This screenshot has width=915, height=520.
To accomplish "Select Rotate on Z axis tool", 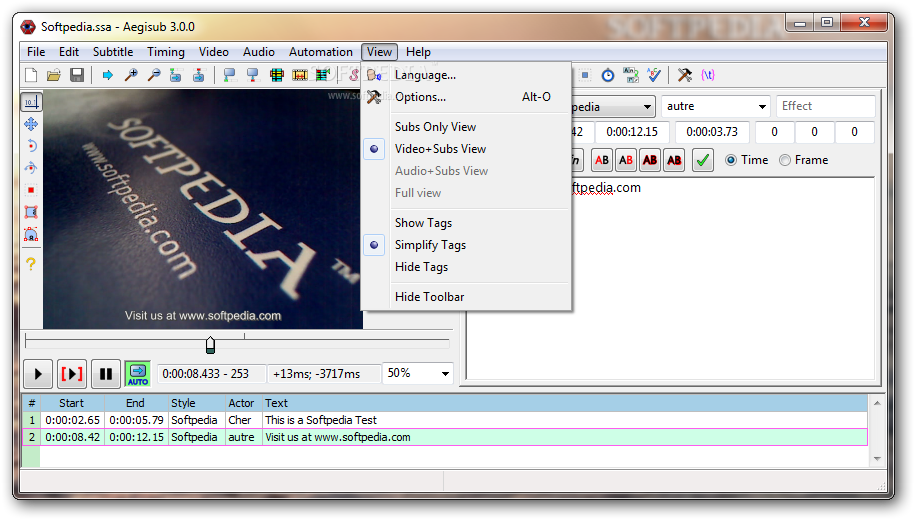I will (31, 146).
